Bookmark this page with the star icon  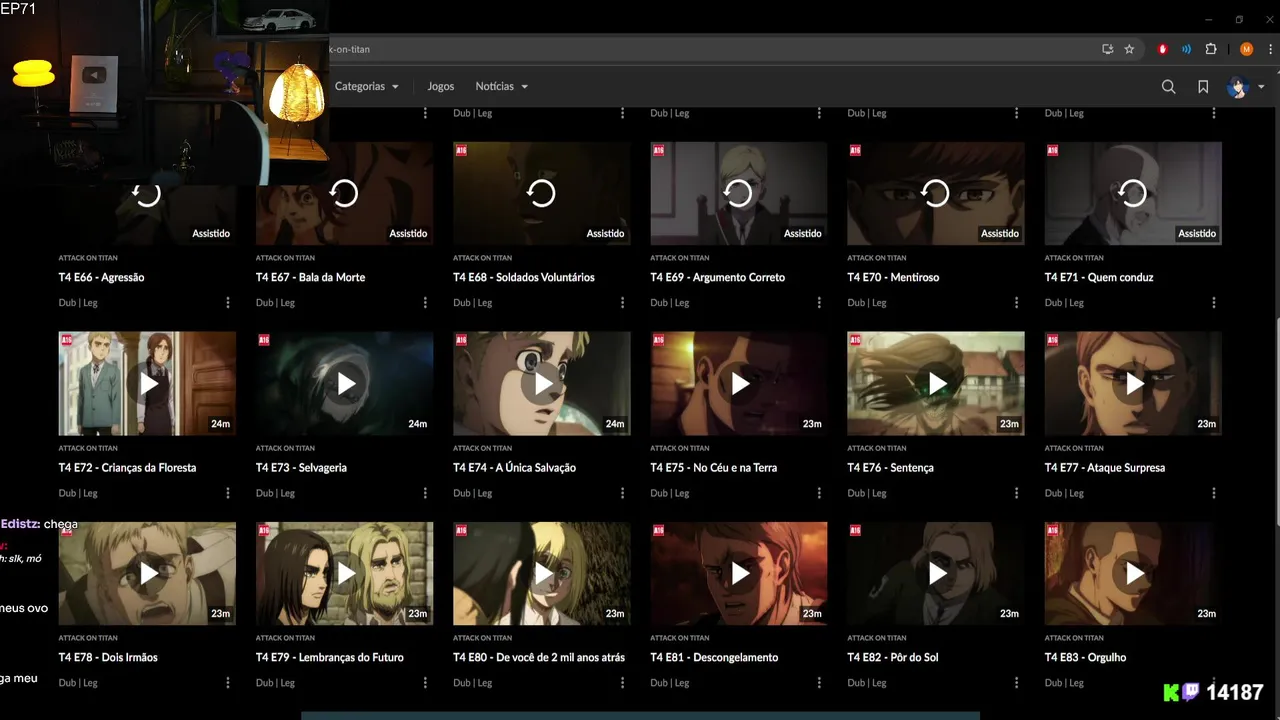[1129, 49]
